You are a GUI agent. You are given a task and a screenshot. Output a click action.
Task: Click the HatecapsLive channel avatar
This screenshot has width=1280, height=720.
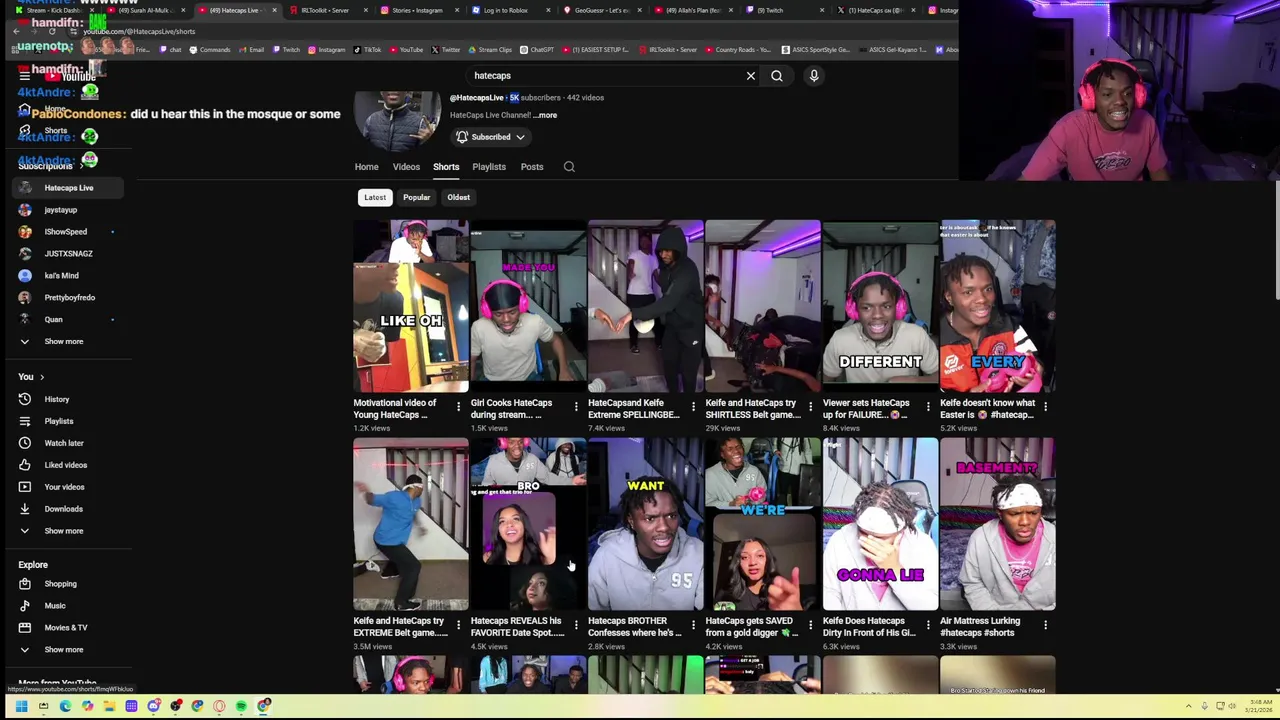(x=397, y=120)
